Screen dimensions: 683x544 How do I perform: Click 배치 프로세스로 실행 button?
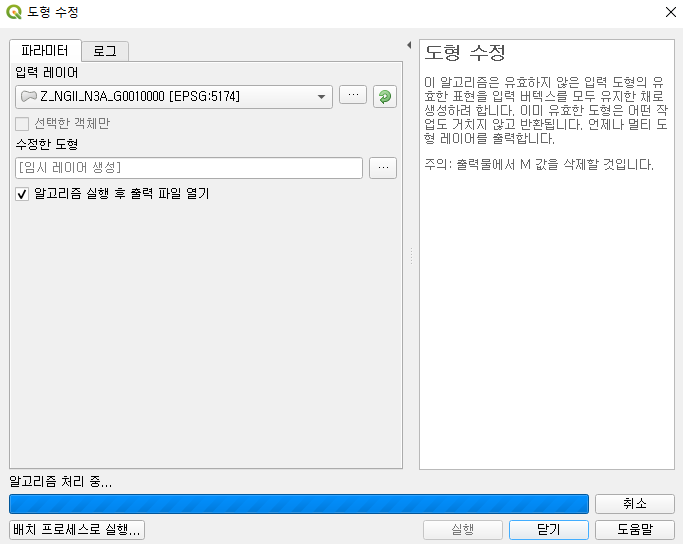[77, 530]
